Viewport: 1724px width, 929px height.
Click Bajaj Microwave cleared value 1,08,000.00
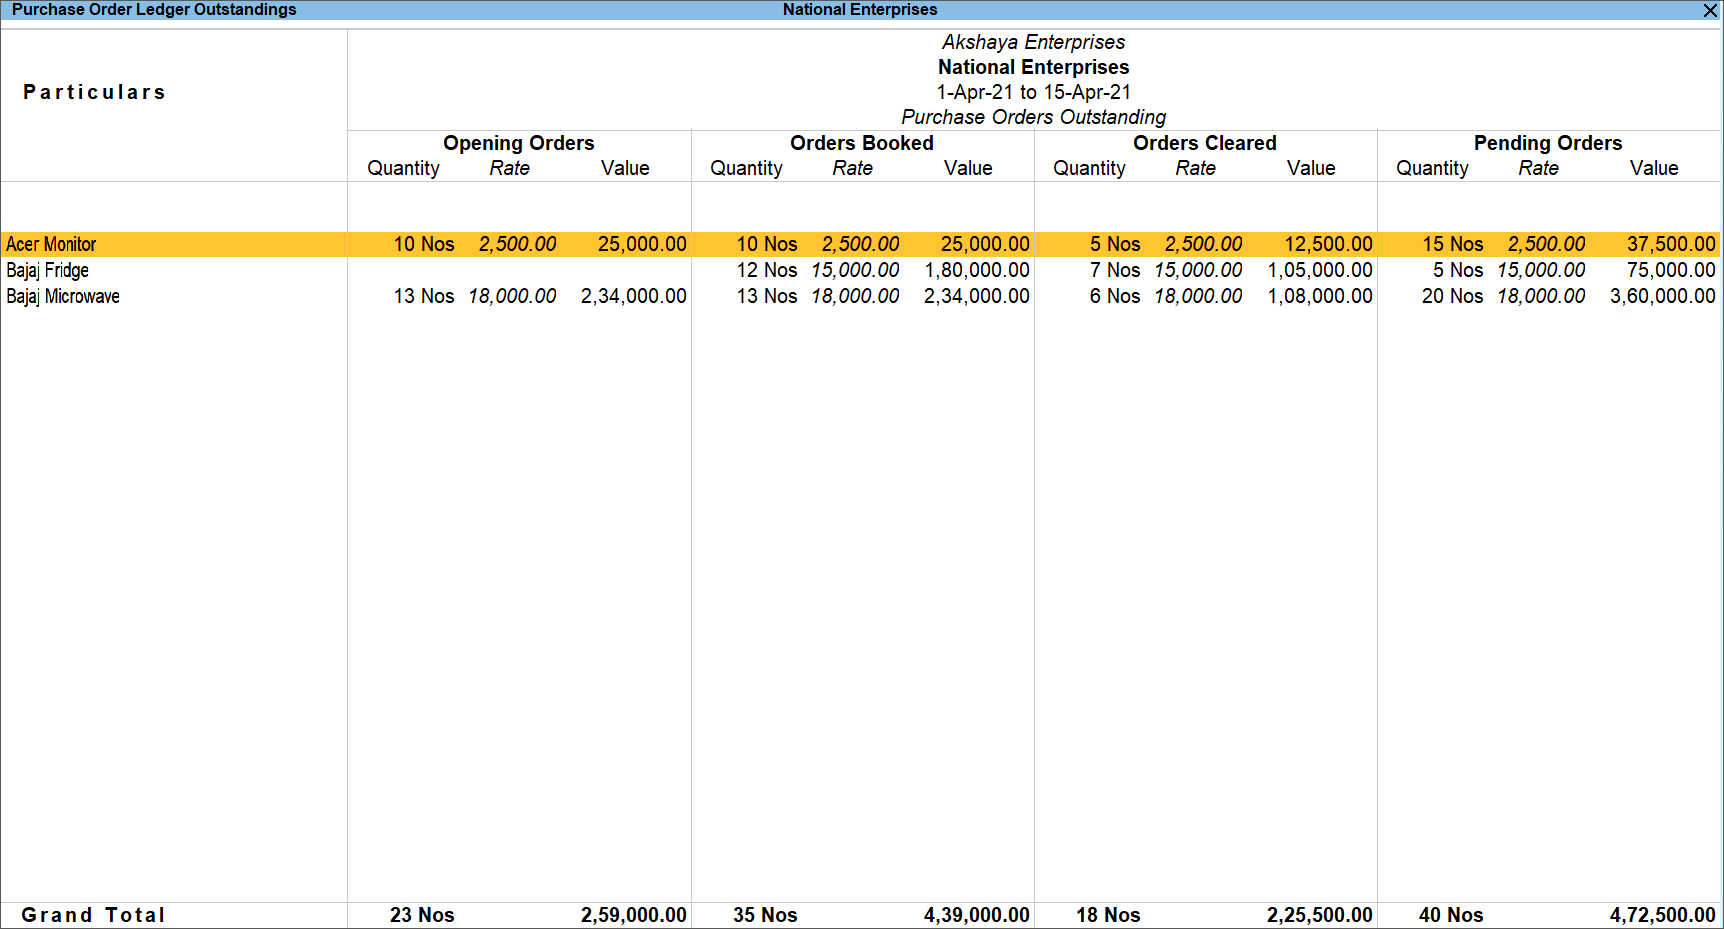(x=1320, y=296)
